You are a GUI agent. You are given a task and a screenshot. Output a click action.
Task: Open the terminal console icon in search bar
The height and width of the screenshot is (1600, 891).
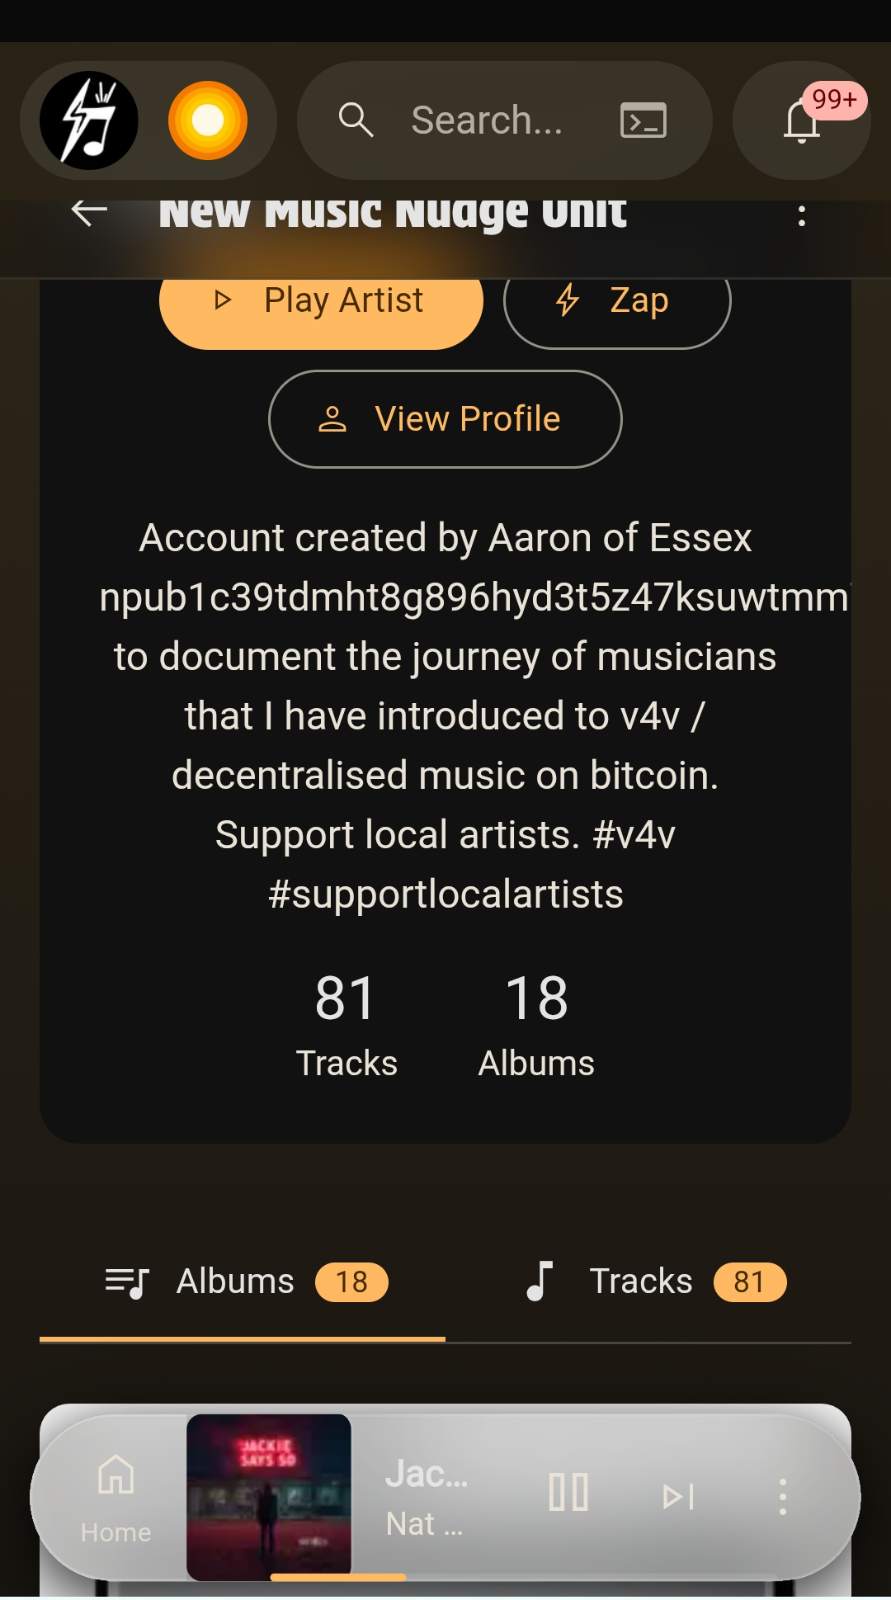click(x=643, y=120)
